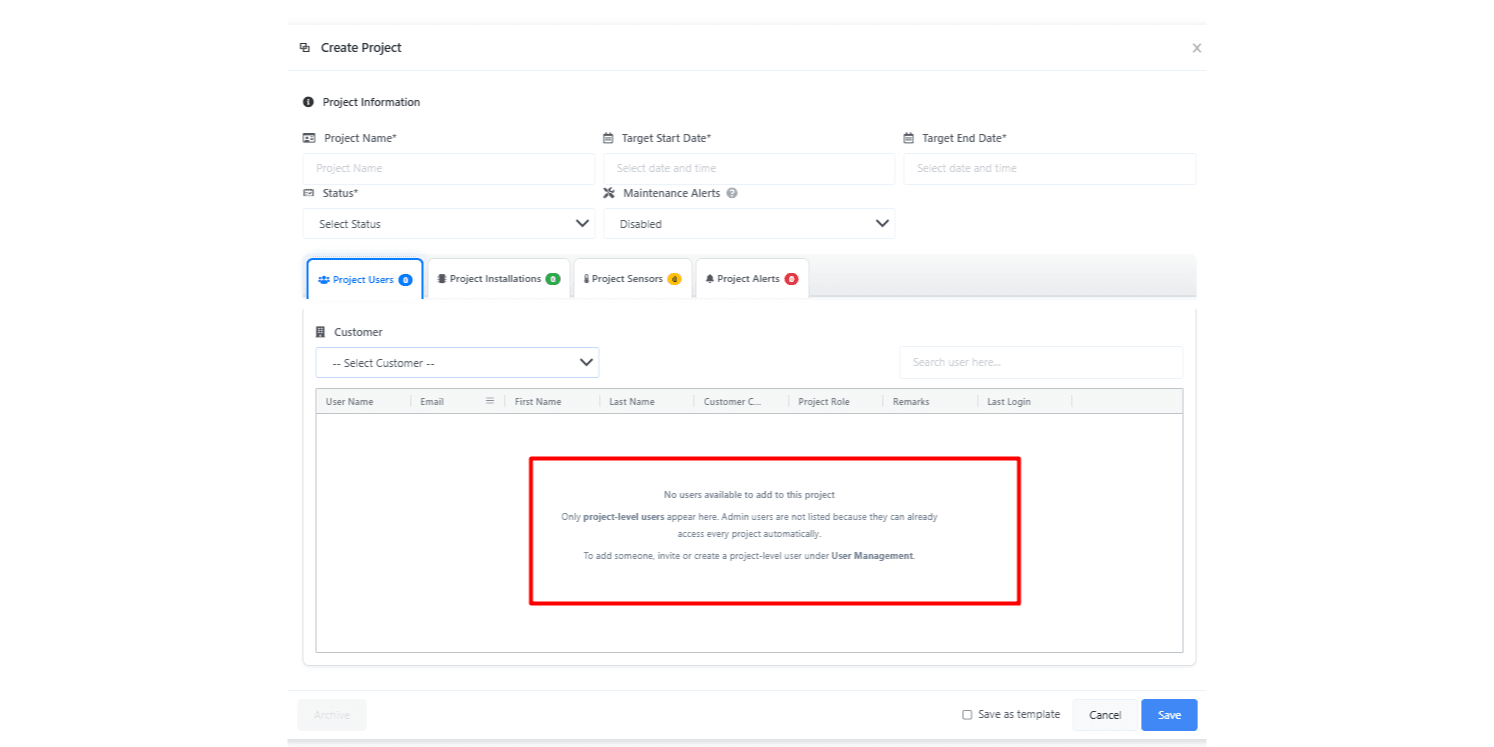1494x747 pixels.
Task: Click the Project Information info icon
Action: click(x=308, y=102)
